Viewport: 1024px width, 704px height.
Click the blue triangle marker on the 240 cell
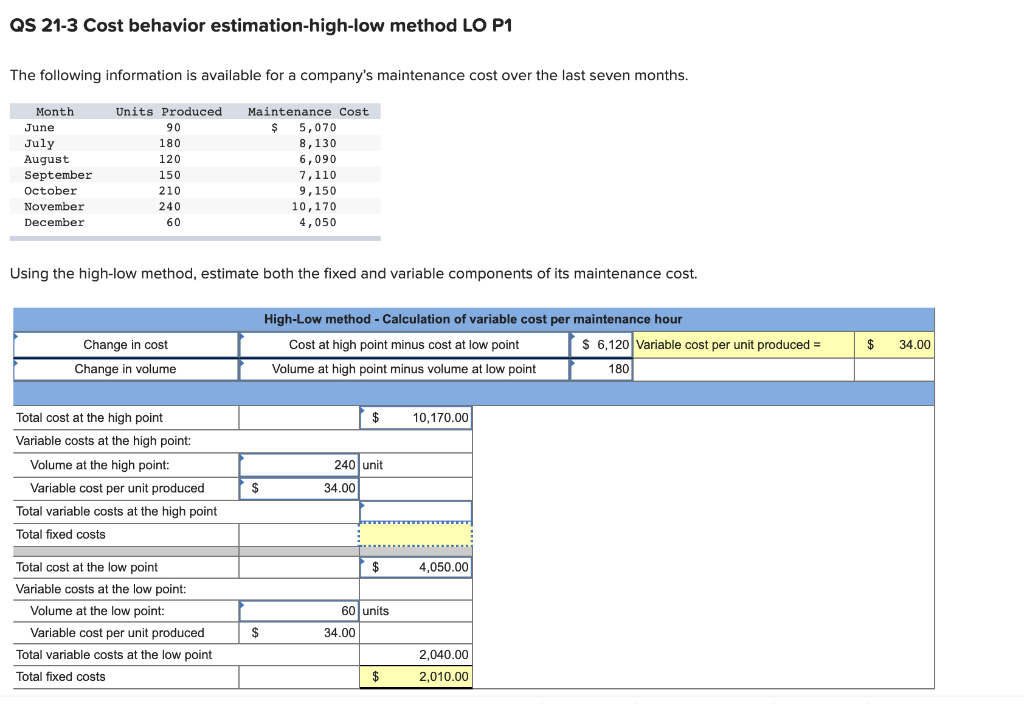[x=243, y=458]
